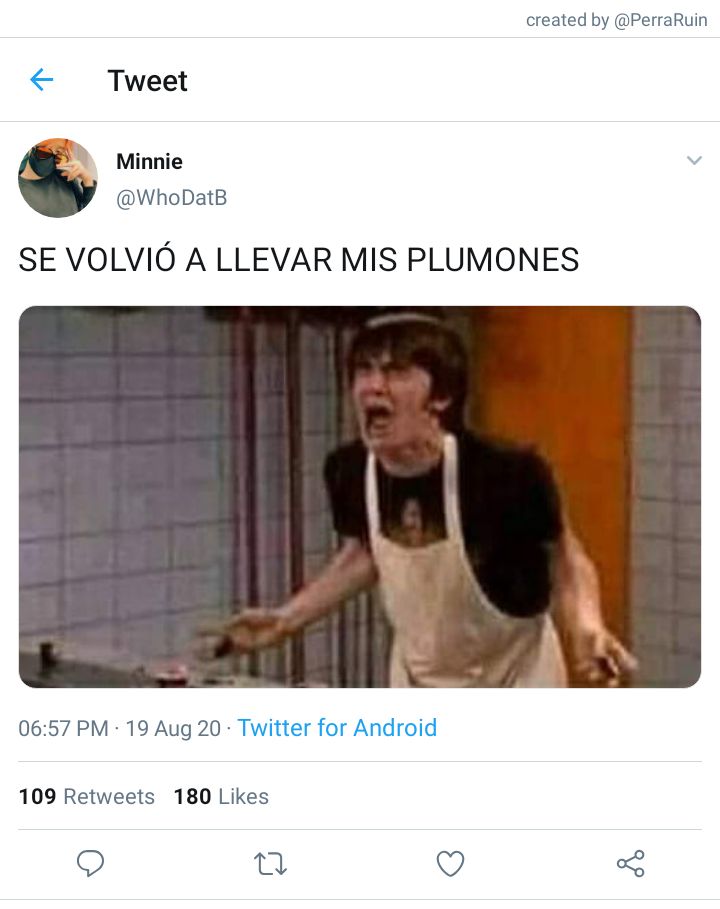Go back using the blue arrow
The image size is (720, 909).
(42, 80)
